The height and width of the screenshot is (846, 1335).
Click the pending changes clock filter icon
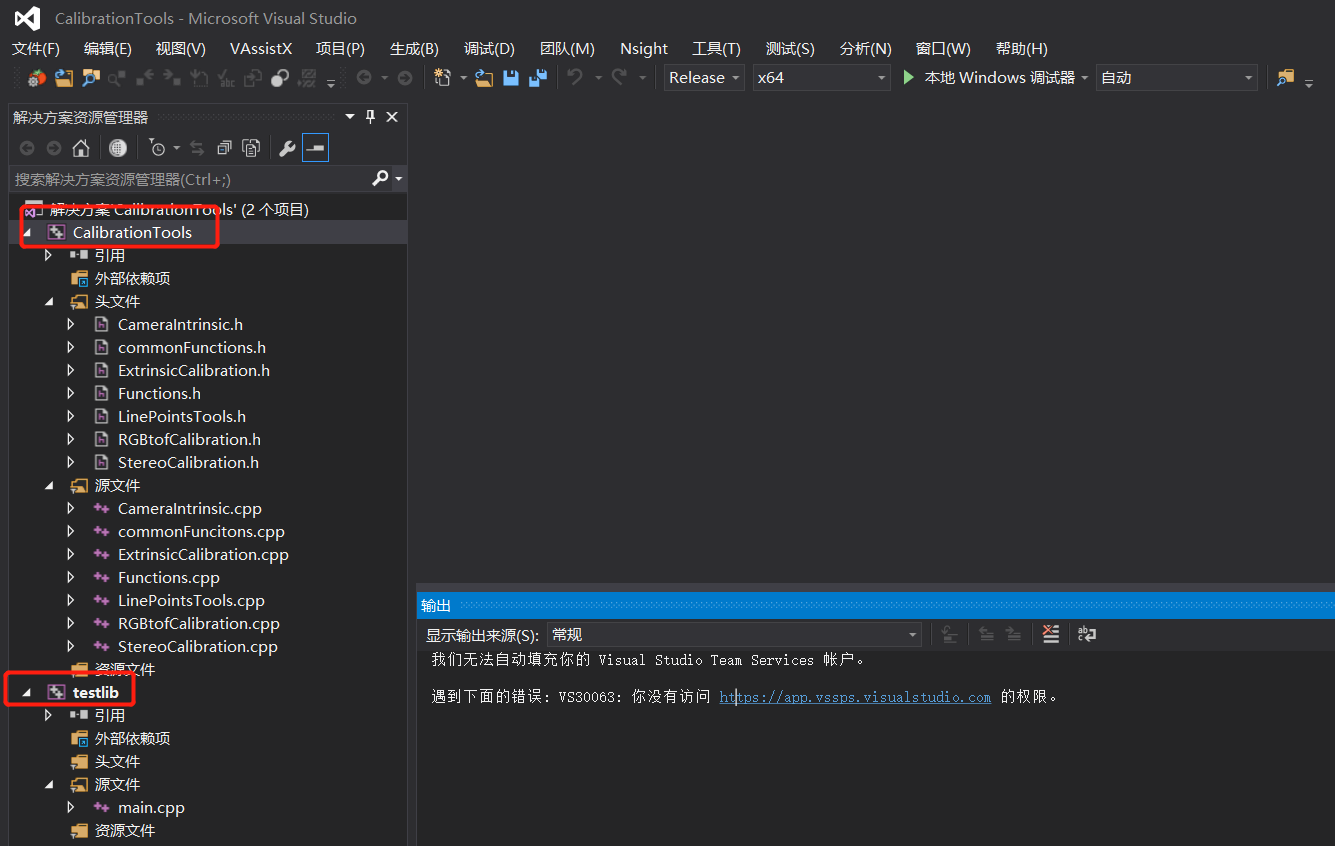[157, 148]
